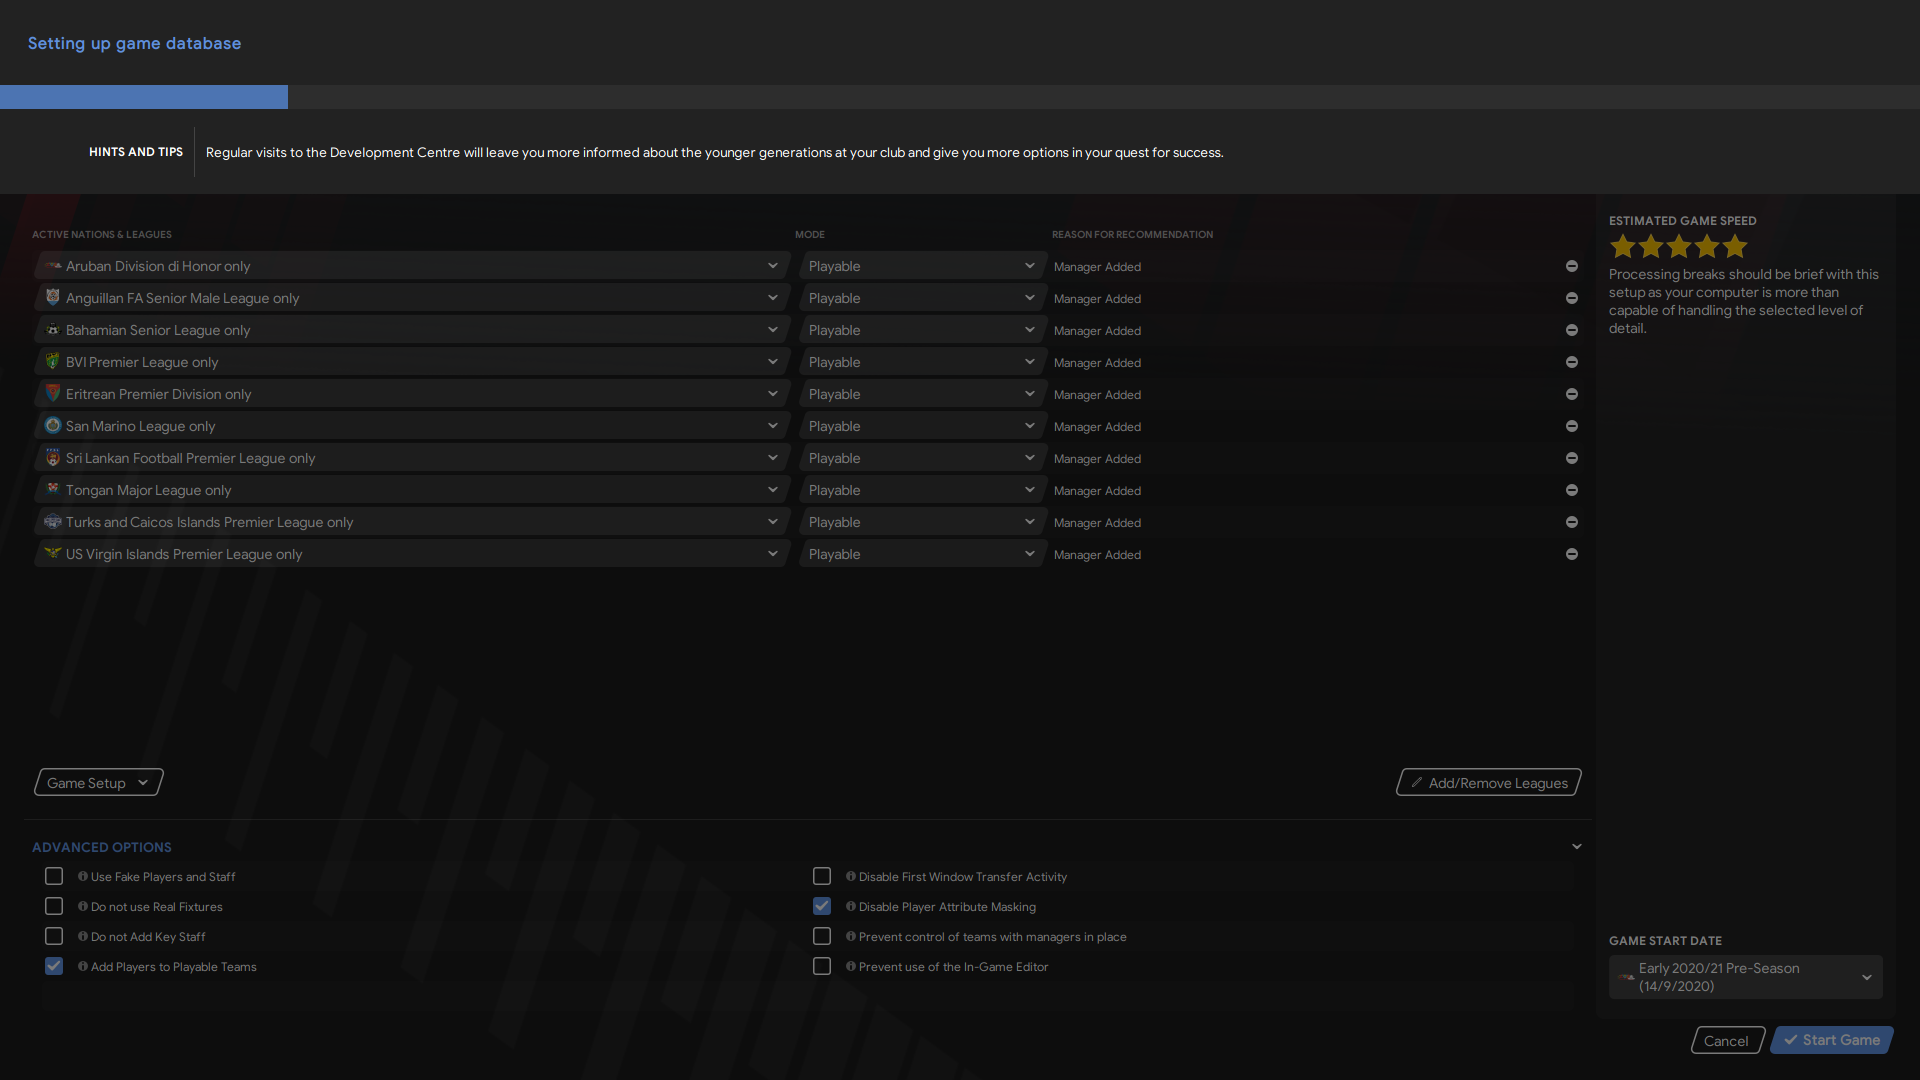Click the Sri Lankan league badge icon
The height and width of the screenshot is (1080, 1920).
[53, 457]
